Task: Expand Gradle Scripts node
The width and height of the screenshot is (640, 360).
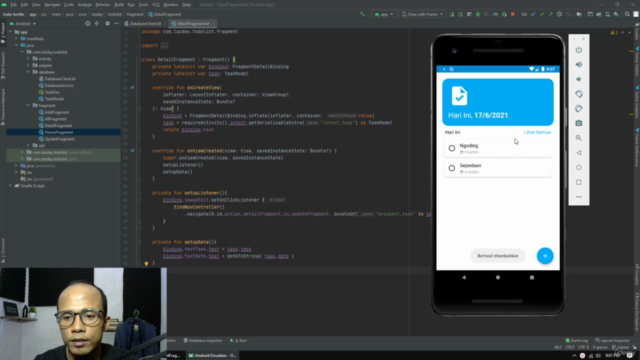Action: [x=10, y=186]
